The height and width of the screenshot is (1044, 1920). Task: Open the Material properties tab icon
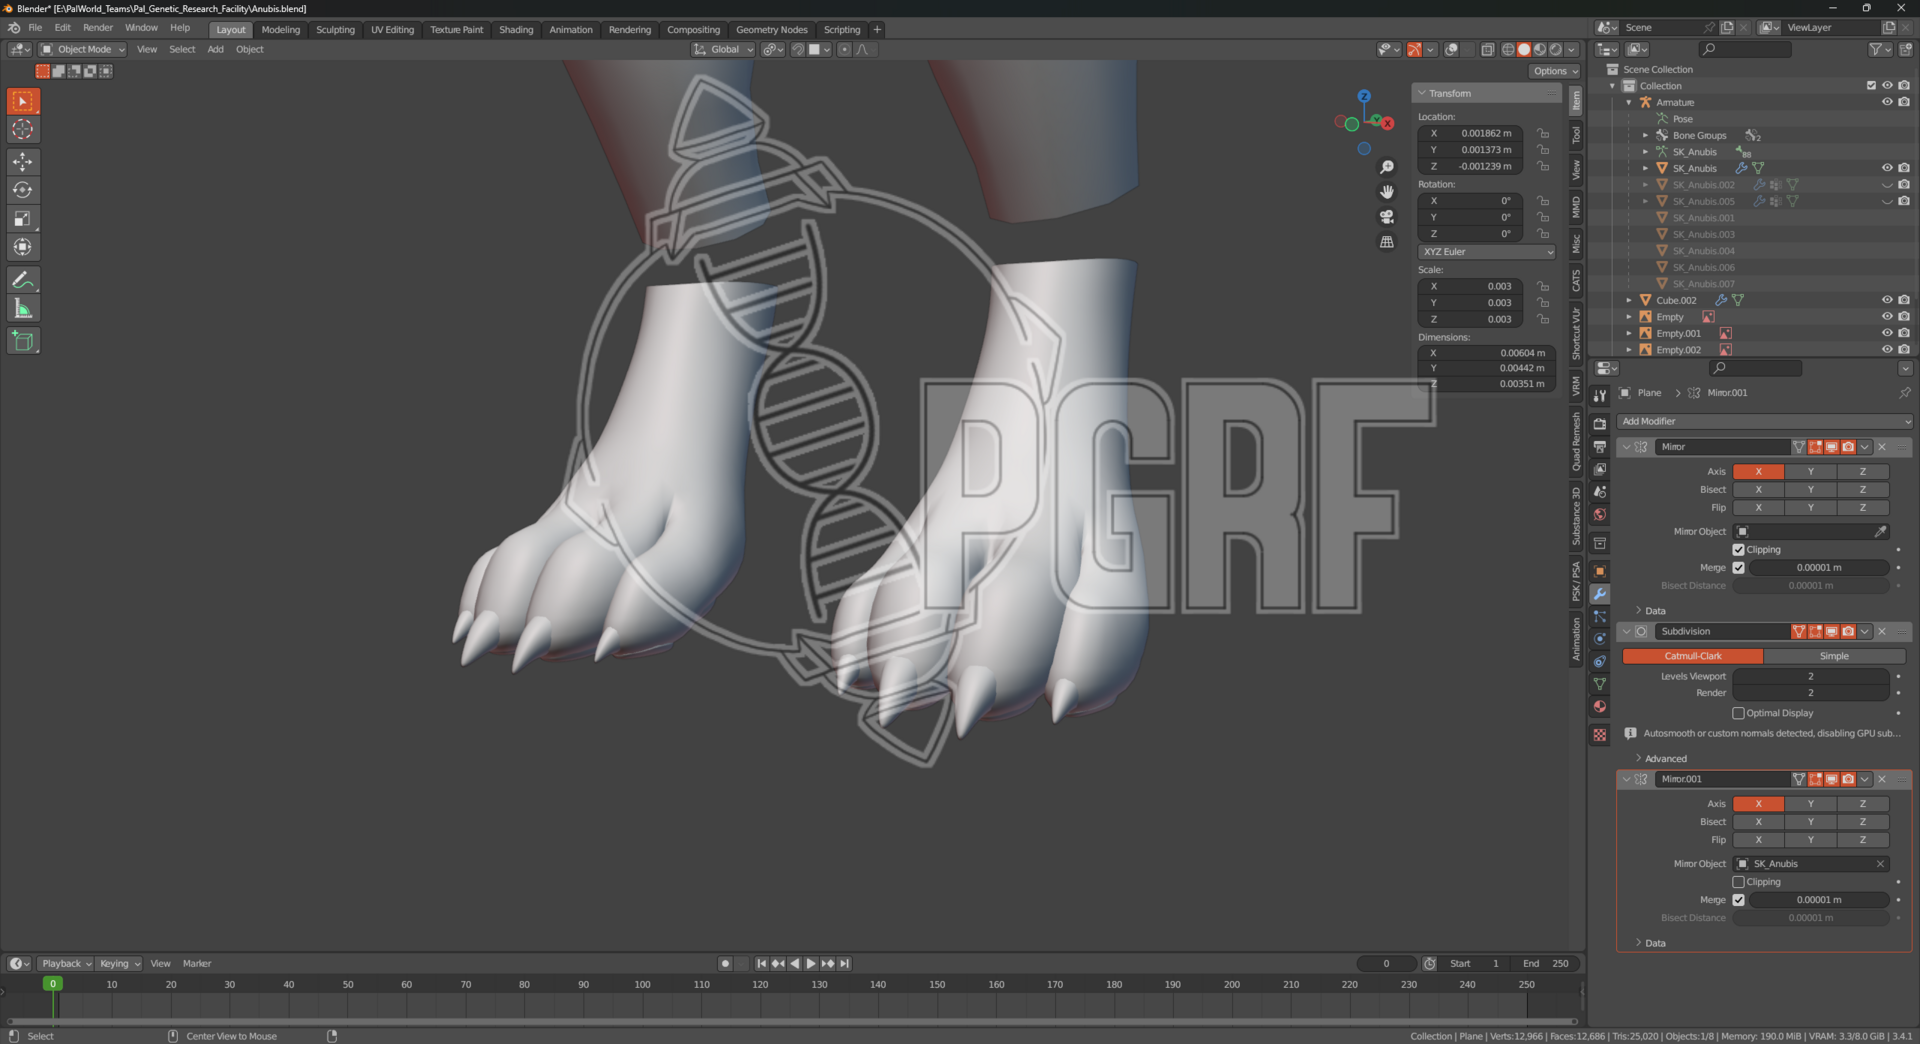pos(1600,706)
